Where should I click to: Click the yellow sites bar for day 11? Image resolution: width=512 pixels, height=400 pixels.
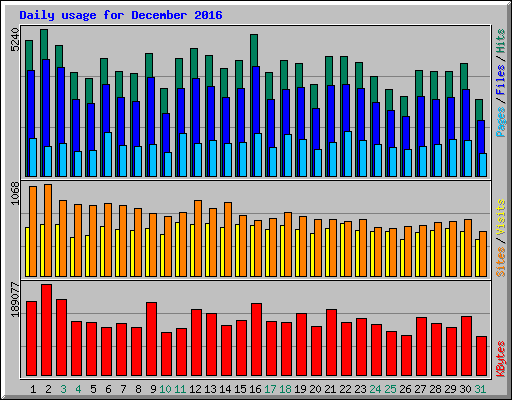click(177, 249)
